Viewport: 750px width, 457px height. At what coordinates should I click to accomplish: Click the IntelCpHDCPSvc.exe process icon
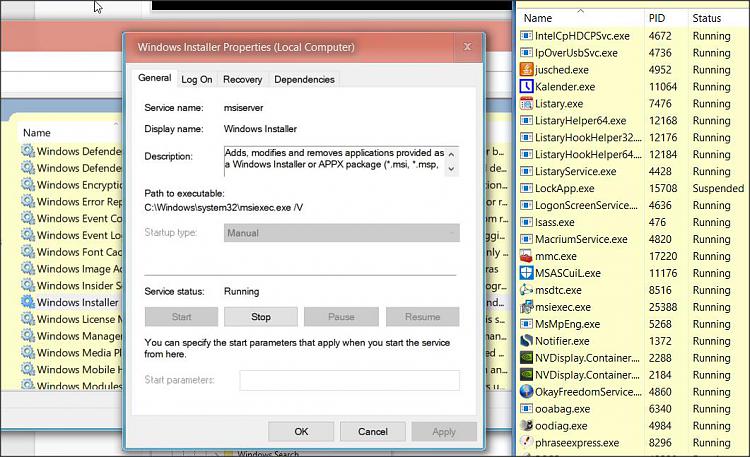(526, 36)
